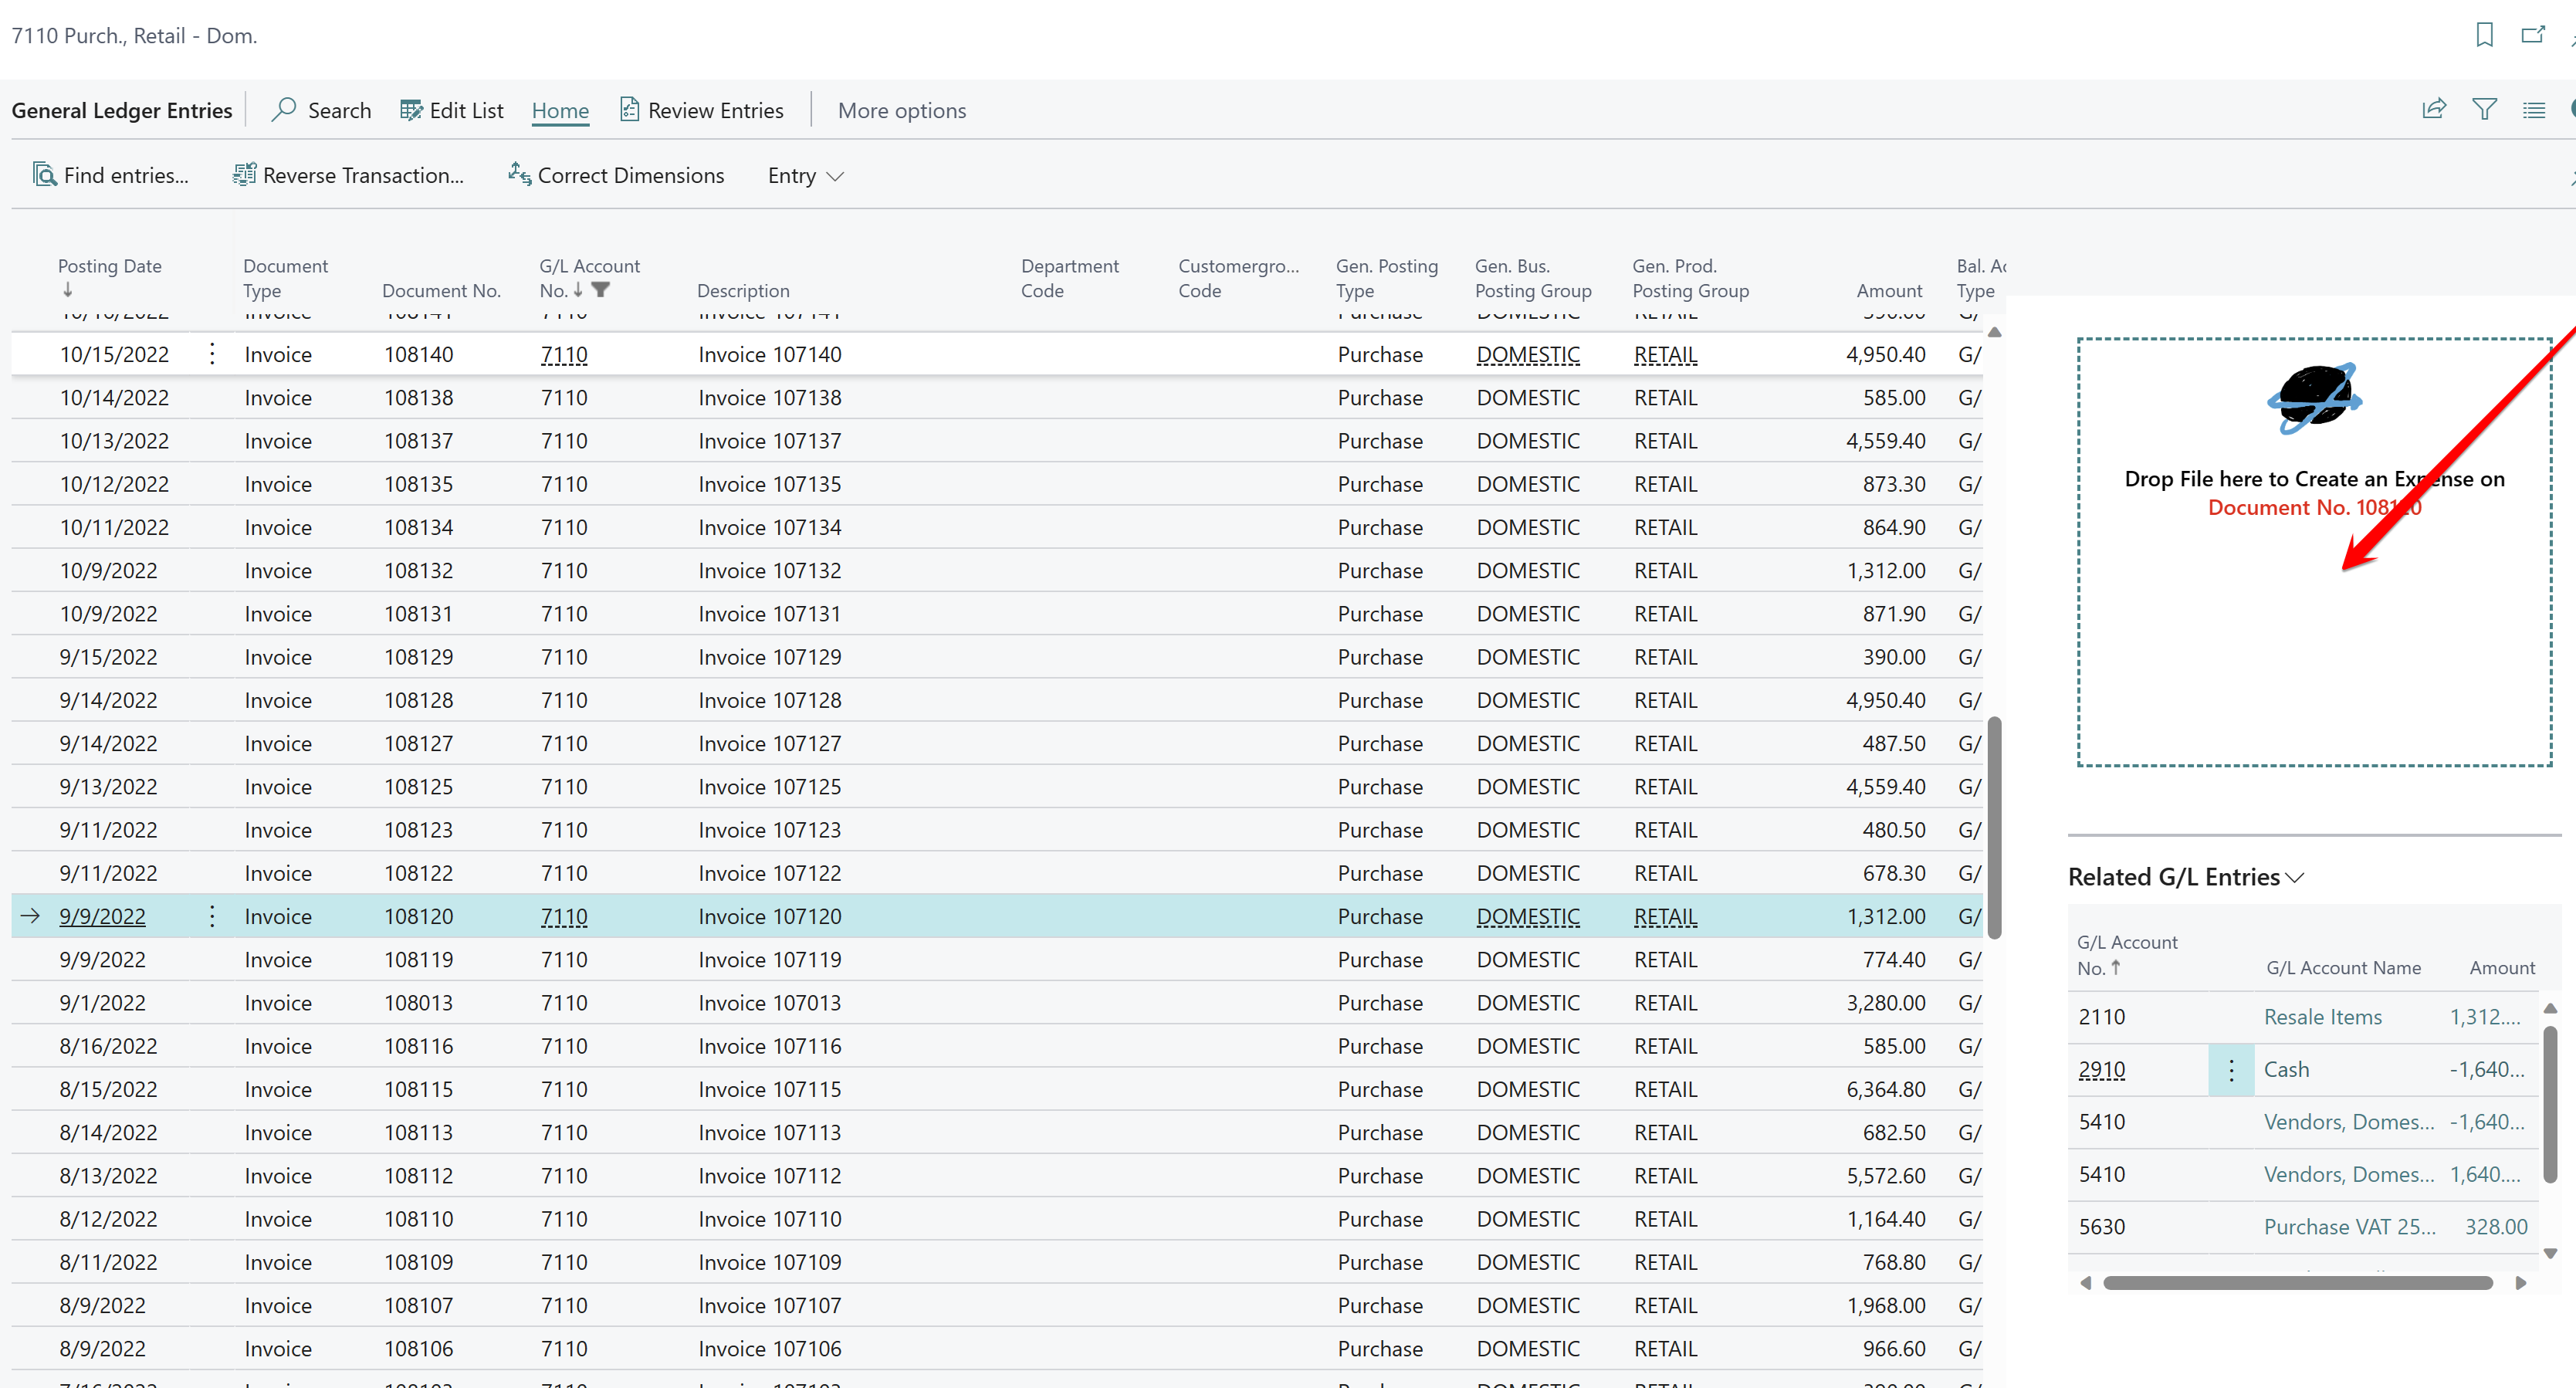This screenshot has width=2576, height=1388.
Task: Open the Review Entries menu item
Action: point(701,110)
